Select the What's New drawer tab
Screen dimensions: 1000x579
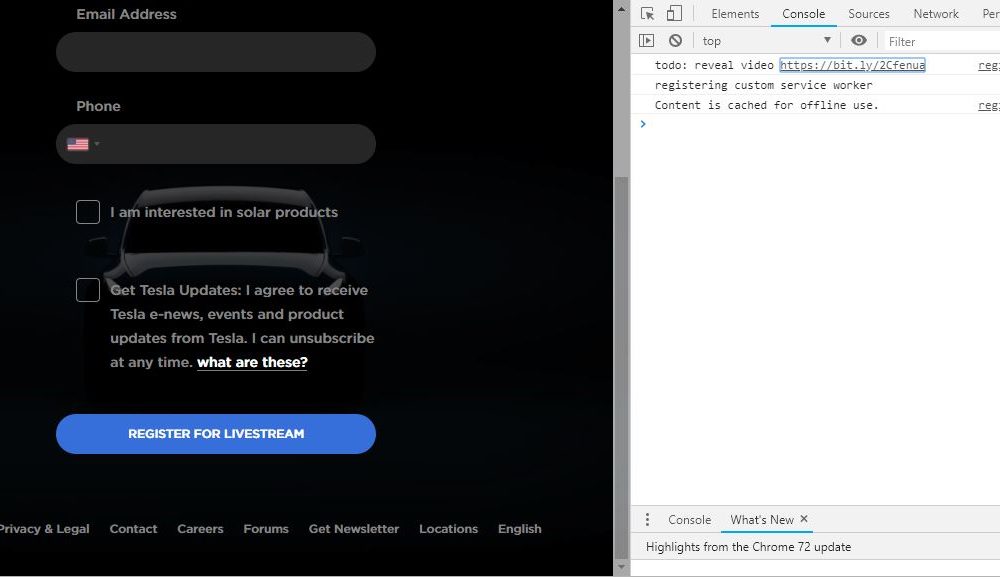(761, 520)
